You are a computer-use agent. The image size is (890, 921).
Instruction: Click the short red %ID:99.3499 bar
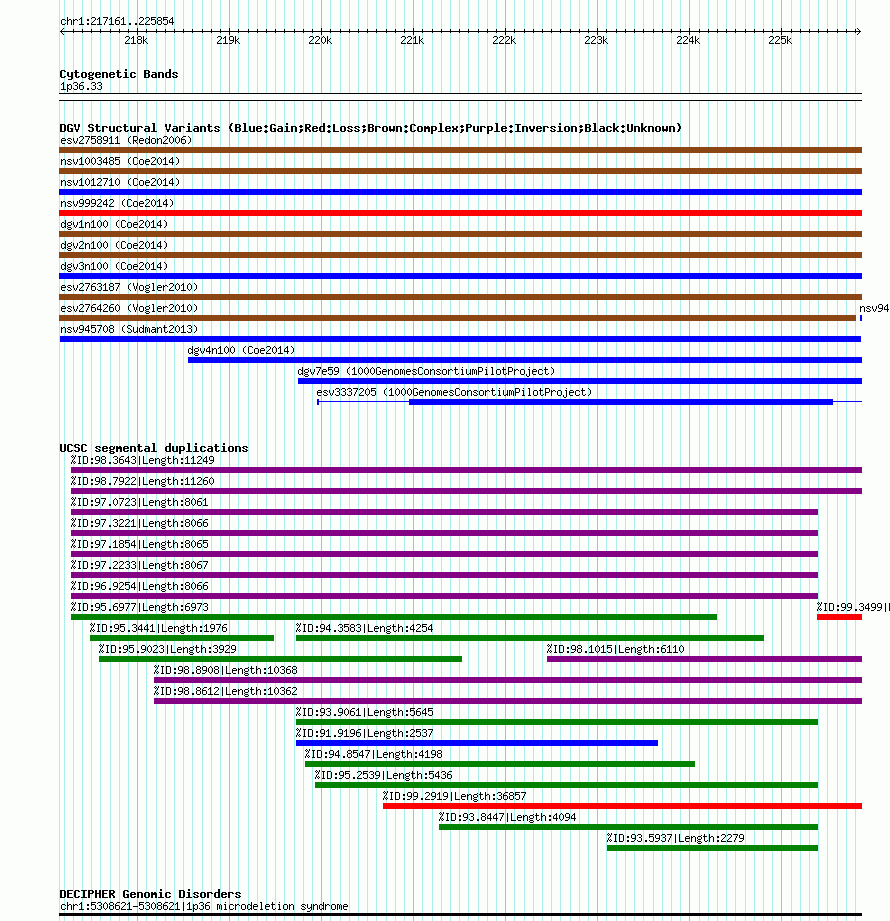pyautogui.click(x=839, y=617)
